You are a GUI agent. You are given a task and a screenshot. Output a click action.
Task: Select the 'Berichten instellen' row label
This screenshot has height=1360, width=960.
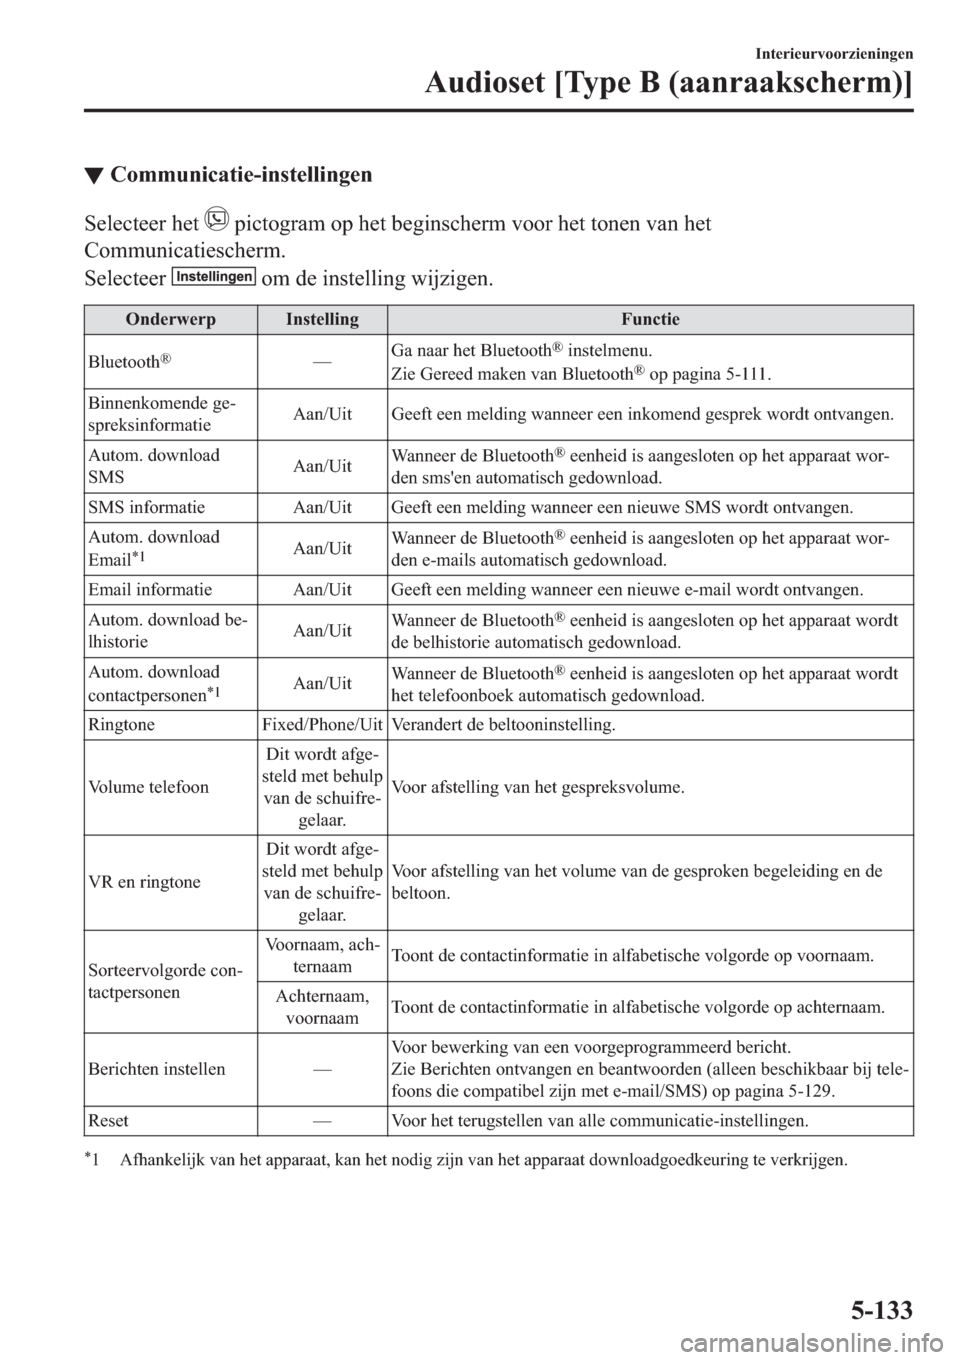(156, 1069)
